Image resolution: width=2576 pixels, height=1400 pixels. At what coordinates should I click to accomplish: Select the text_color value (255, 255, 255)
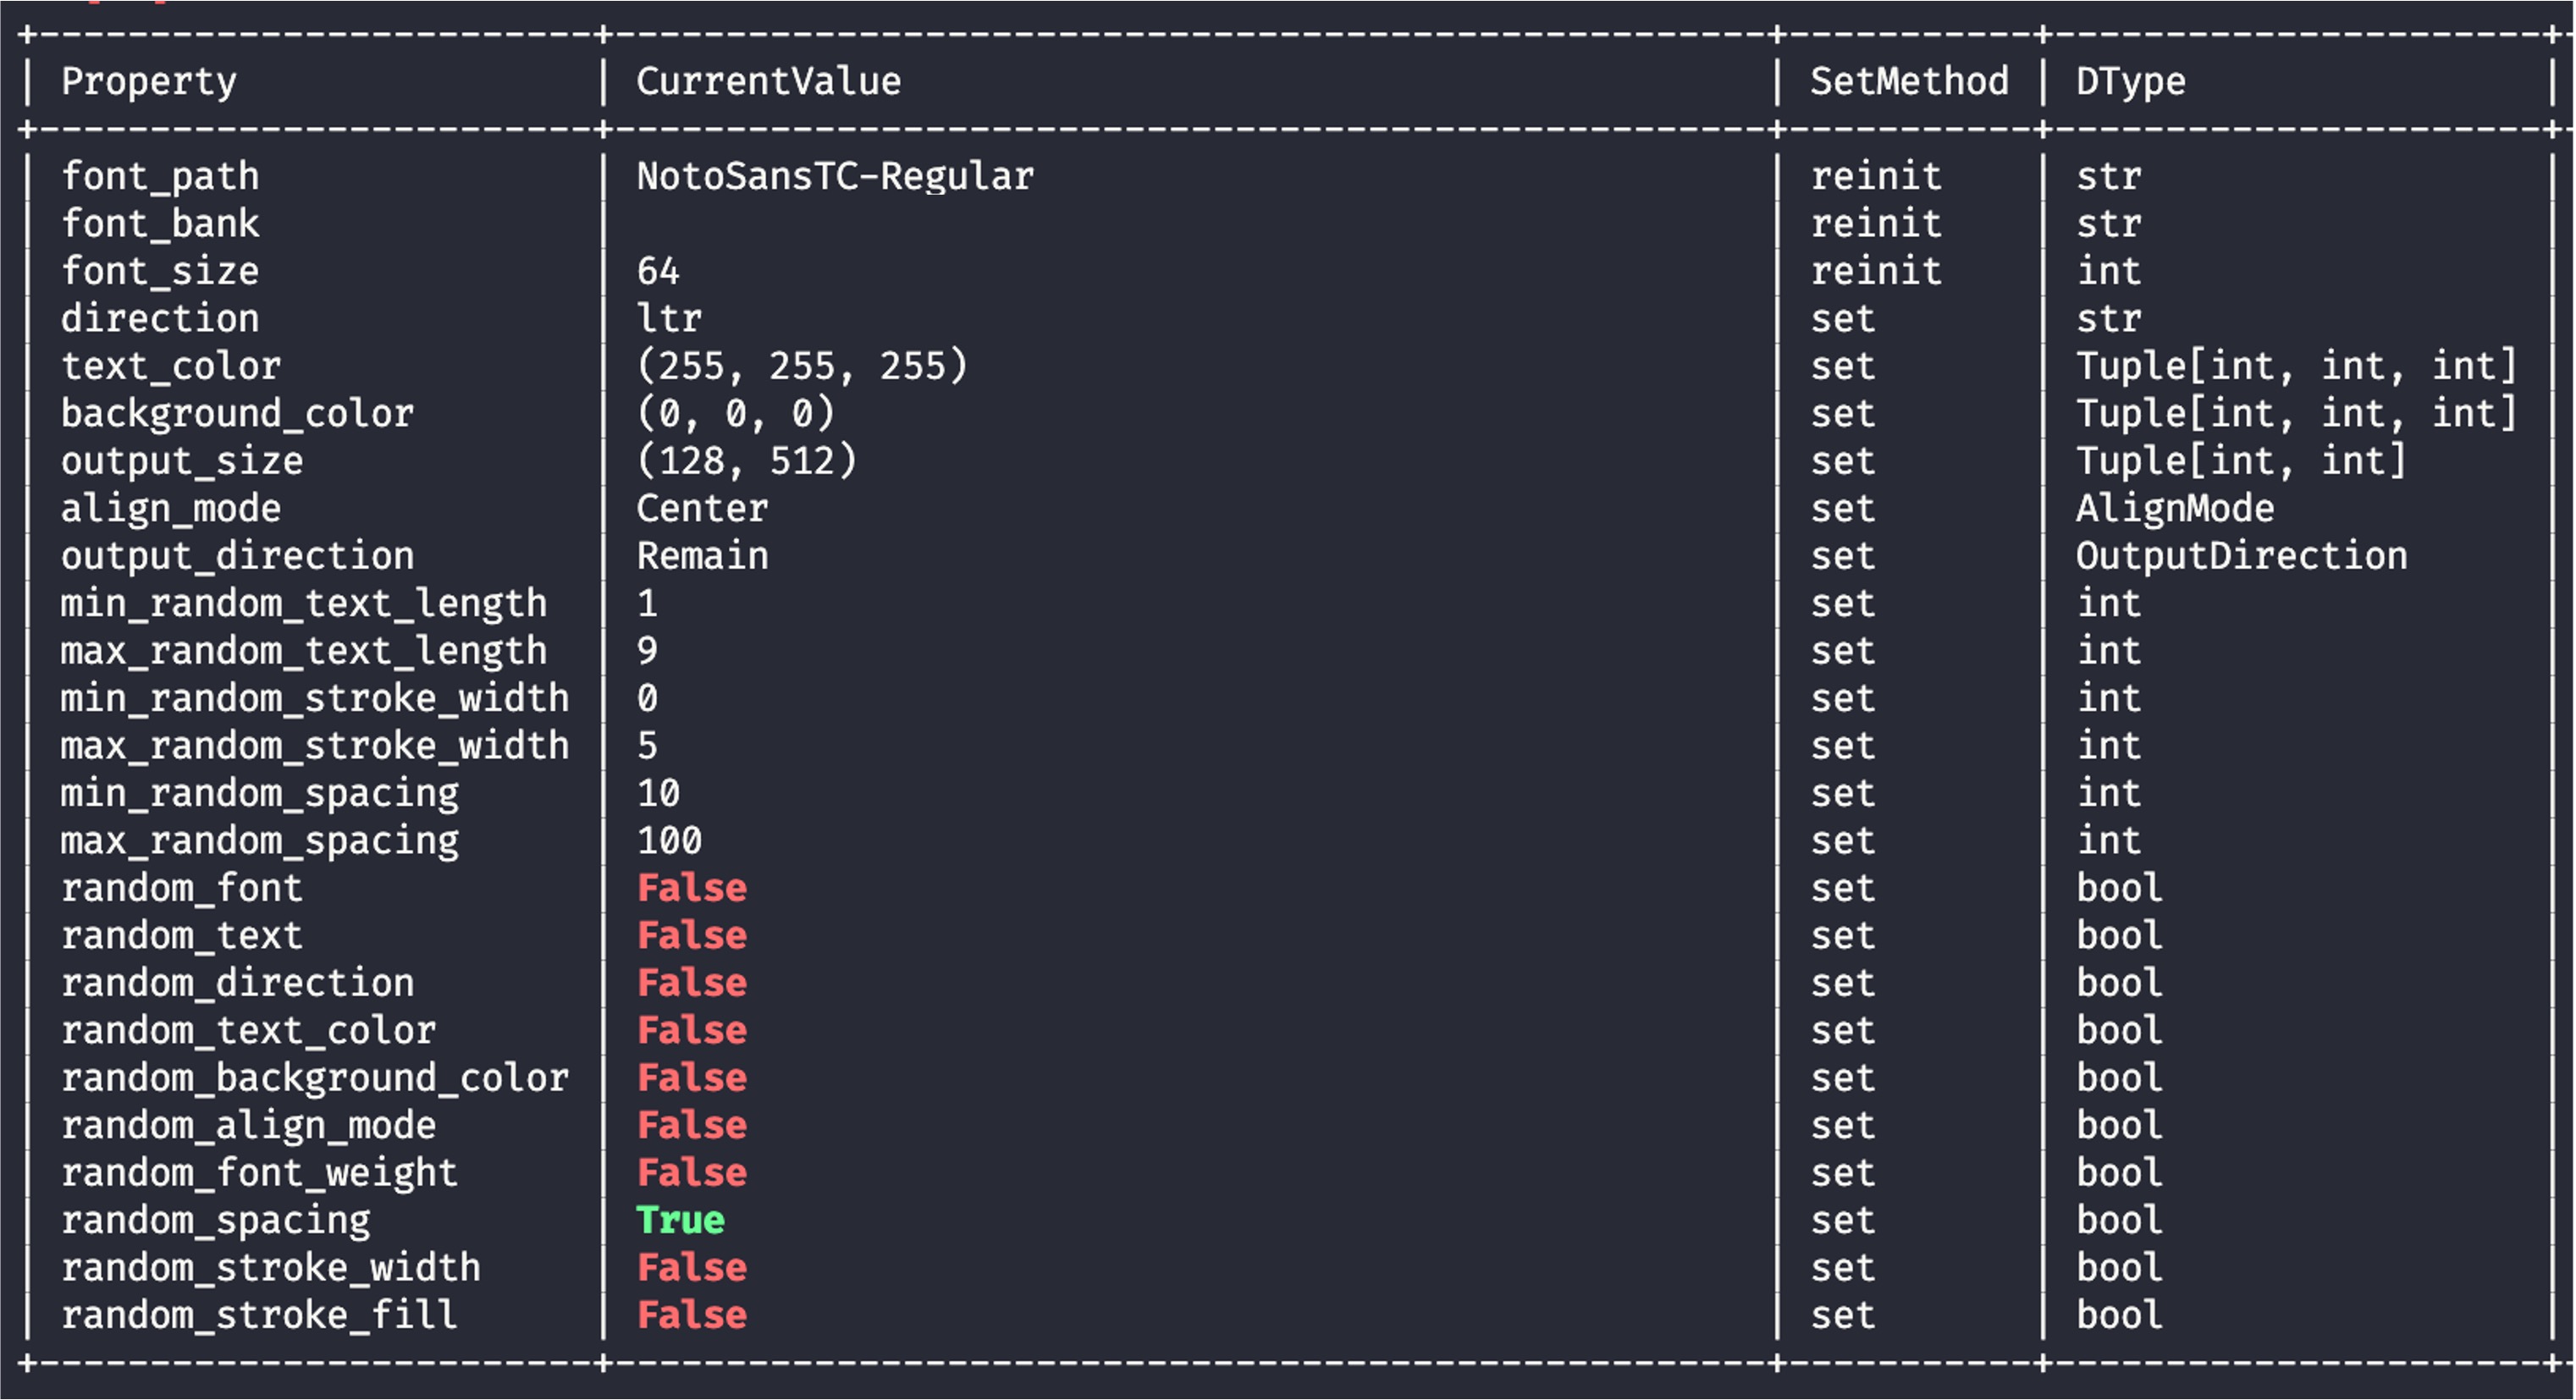point(802,366)
